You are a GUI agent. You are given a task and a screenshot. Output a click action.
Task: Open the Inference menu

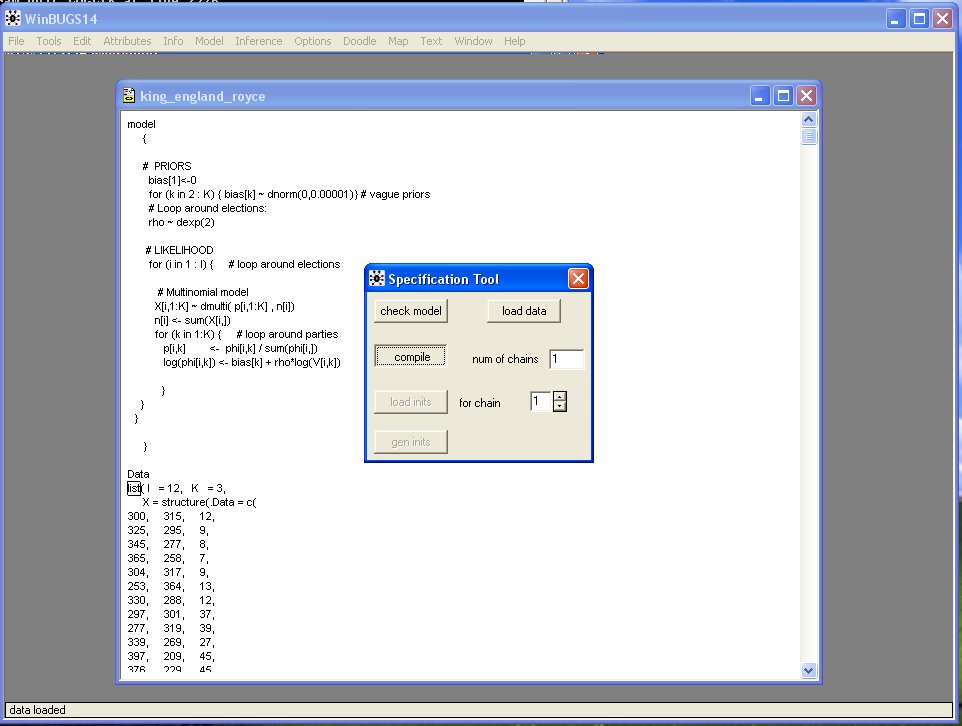pyautogui.click(x=258, y=41)
